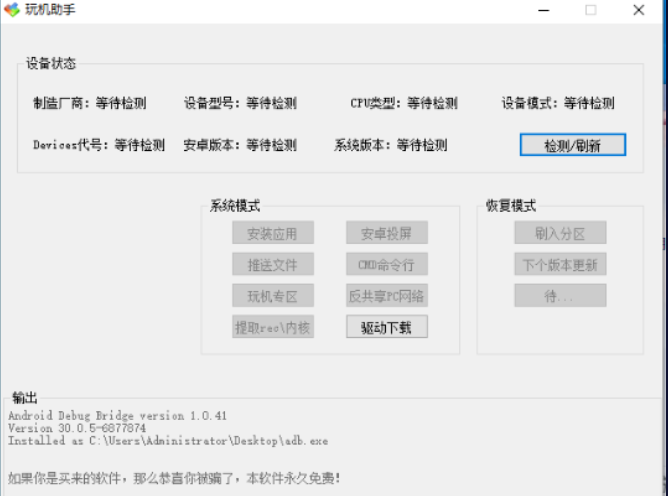The width and height of the screenshot is (668, 496).
Task: Click the 检测/刷新 button
Action: [x=572, y=145]
